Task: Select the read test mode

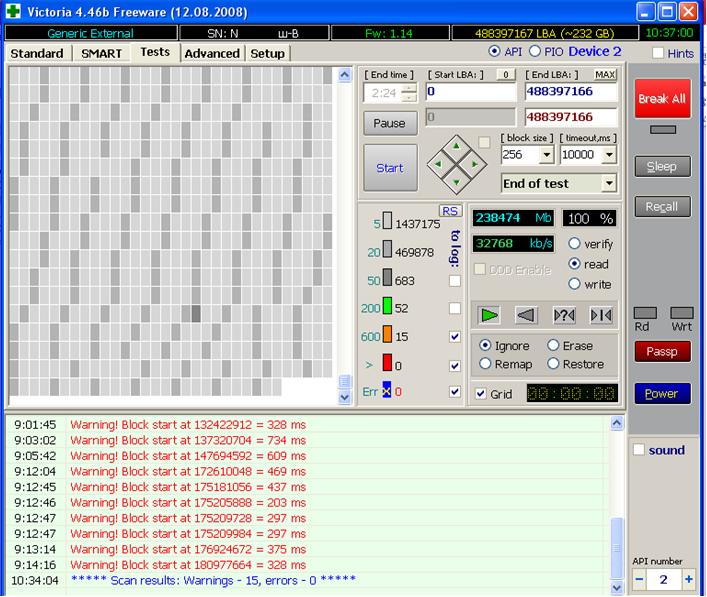Action: pos(574,264)
